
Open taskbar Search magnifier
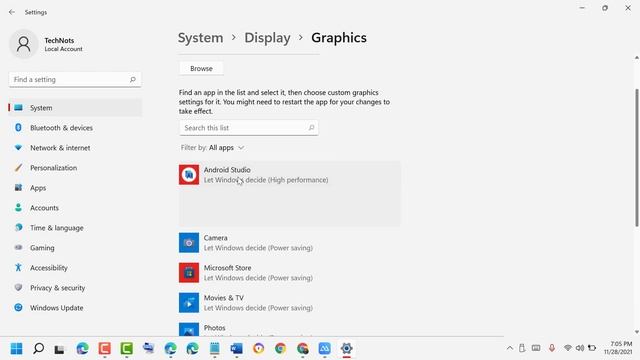point(38,349)
